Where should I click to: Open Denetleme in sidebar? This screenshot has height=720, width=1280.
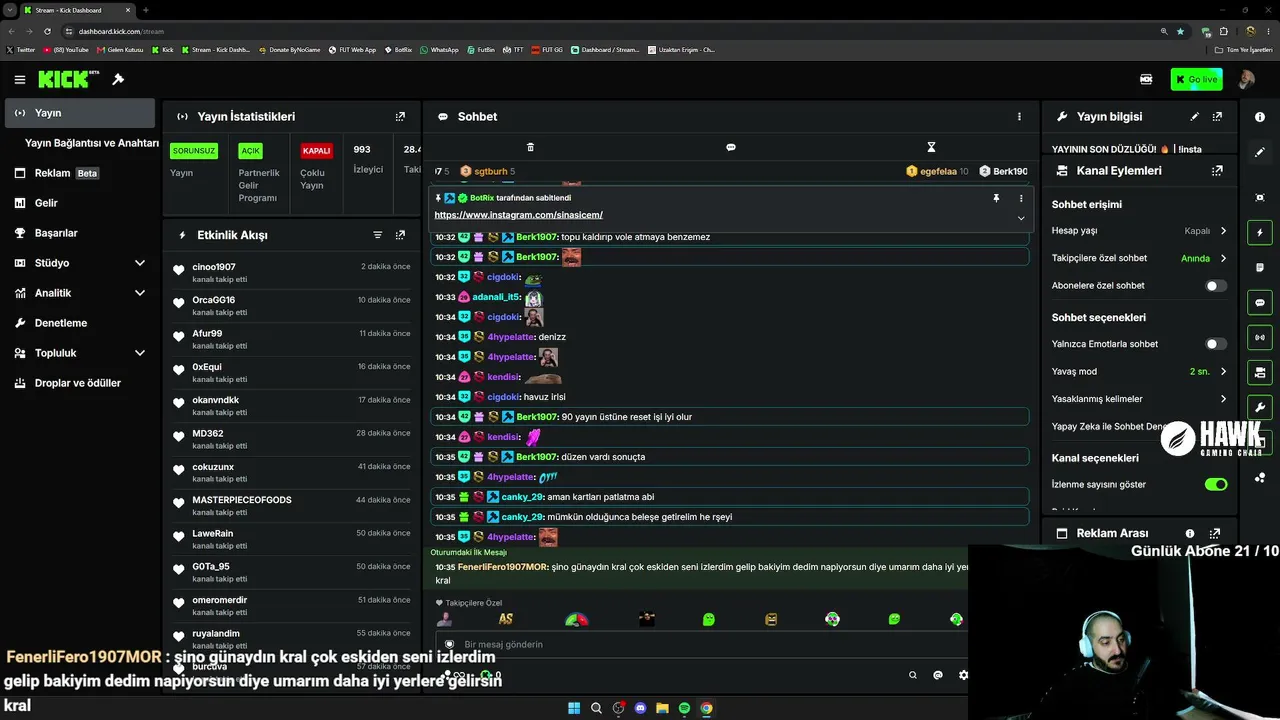point(80,323)
